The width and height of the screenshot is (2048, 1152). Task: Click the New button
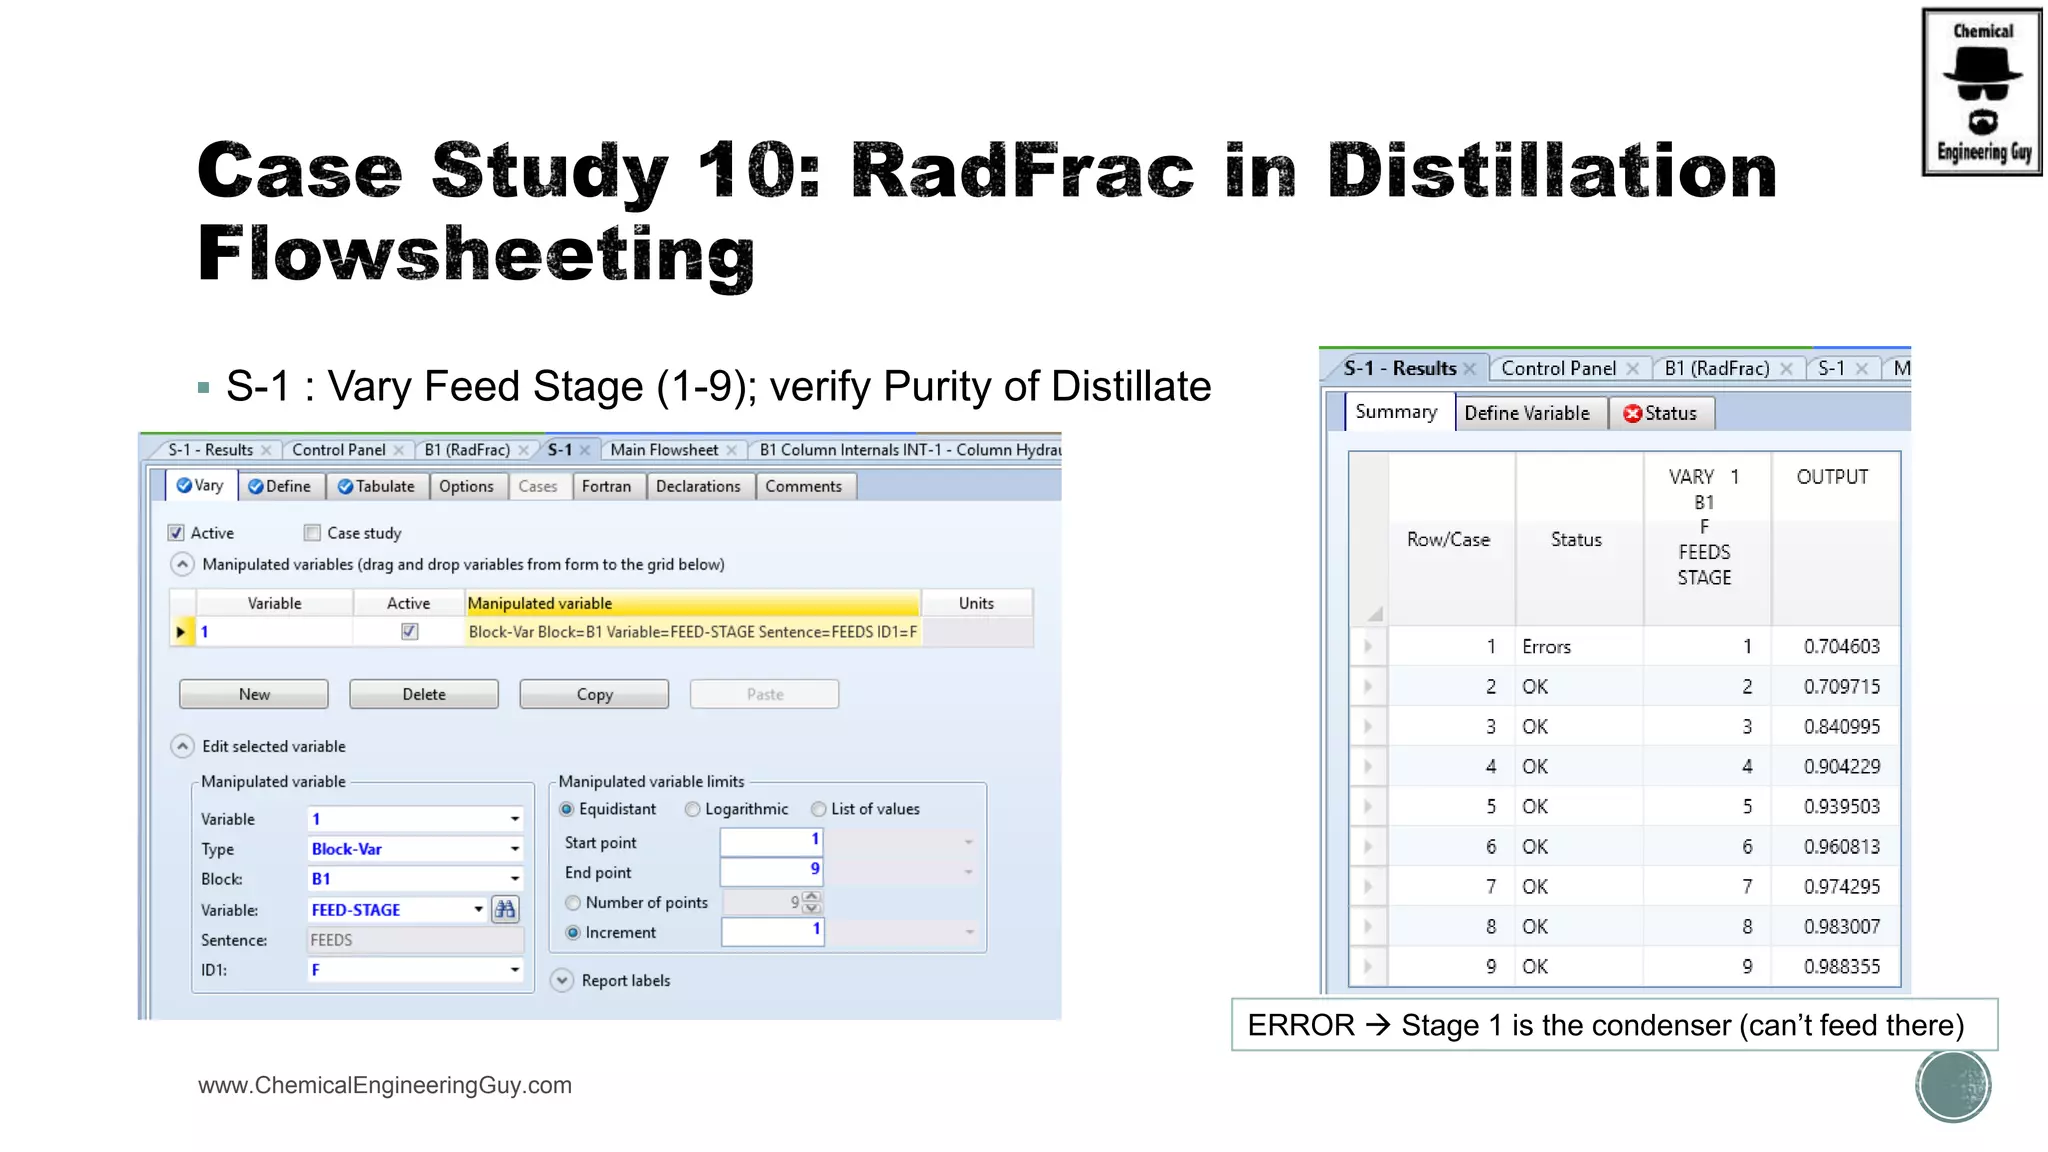point(254,695)
